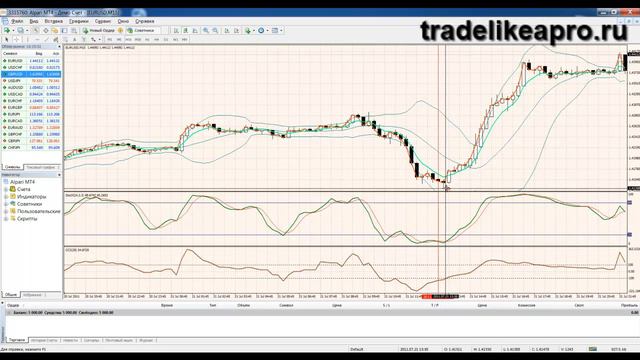The width and height of the screenshot is (640, 360).
Task: Open the Почтовый ящик terminal tab
Action: pyautogui.click(x=119, y=340)
